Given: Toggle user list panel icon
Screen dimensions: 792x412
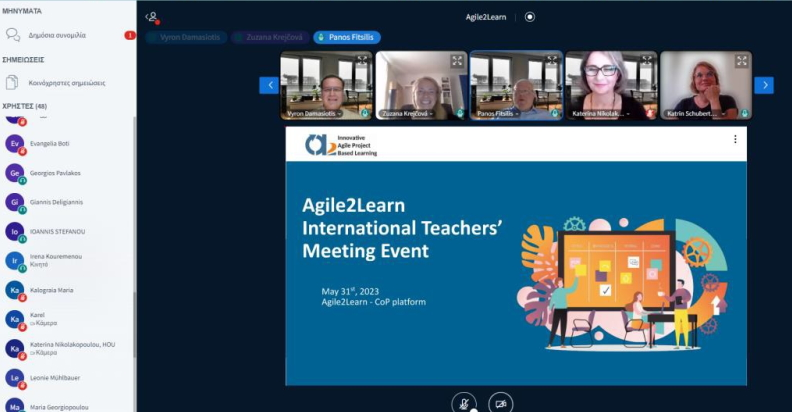Looking at the screenshot, I should click(153, 18).
